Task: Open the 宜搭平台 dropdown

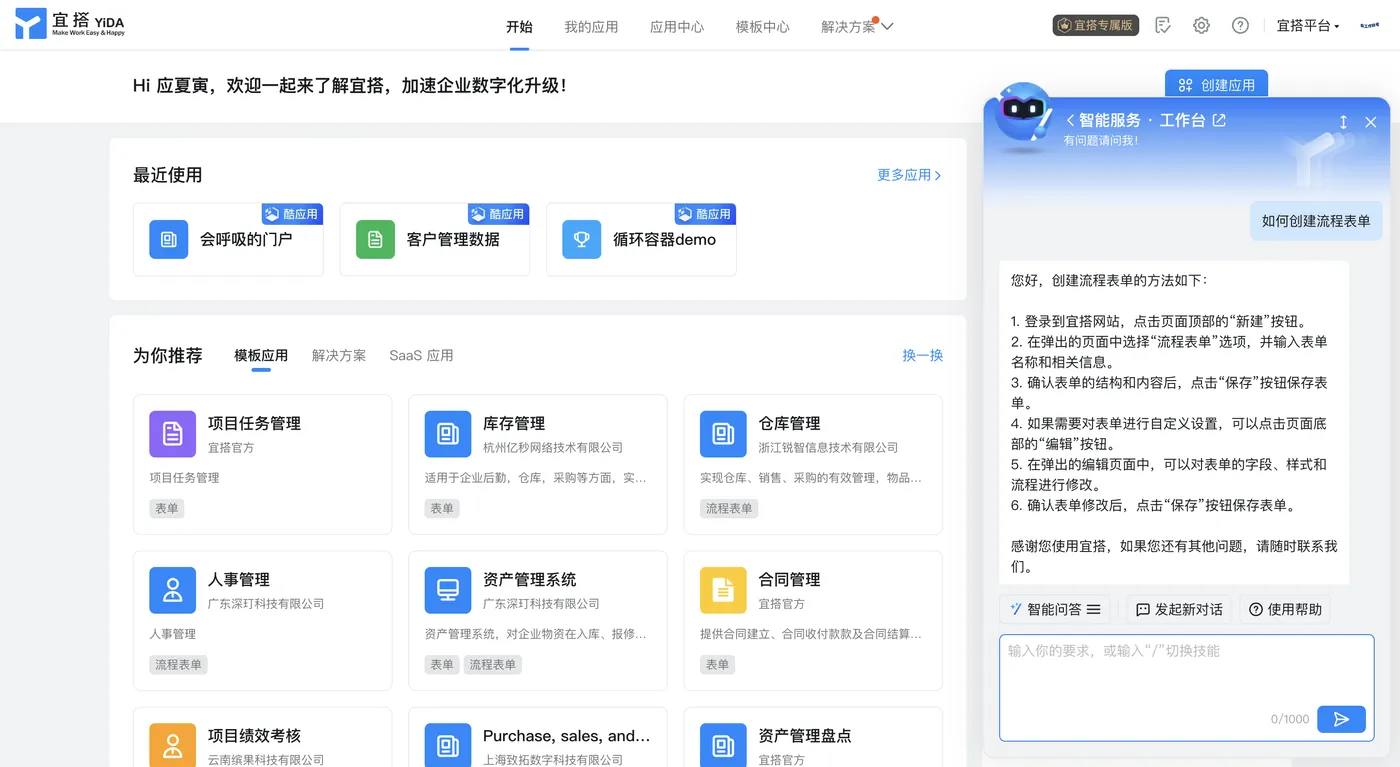Action: coord(1308,26)
